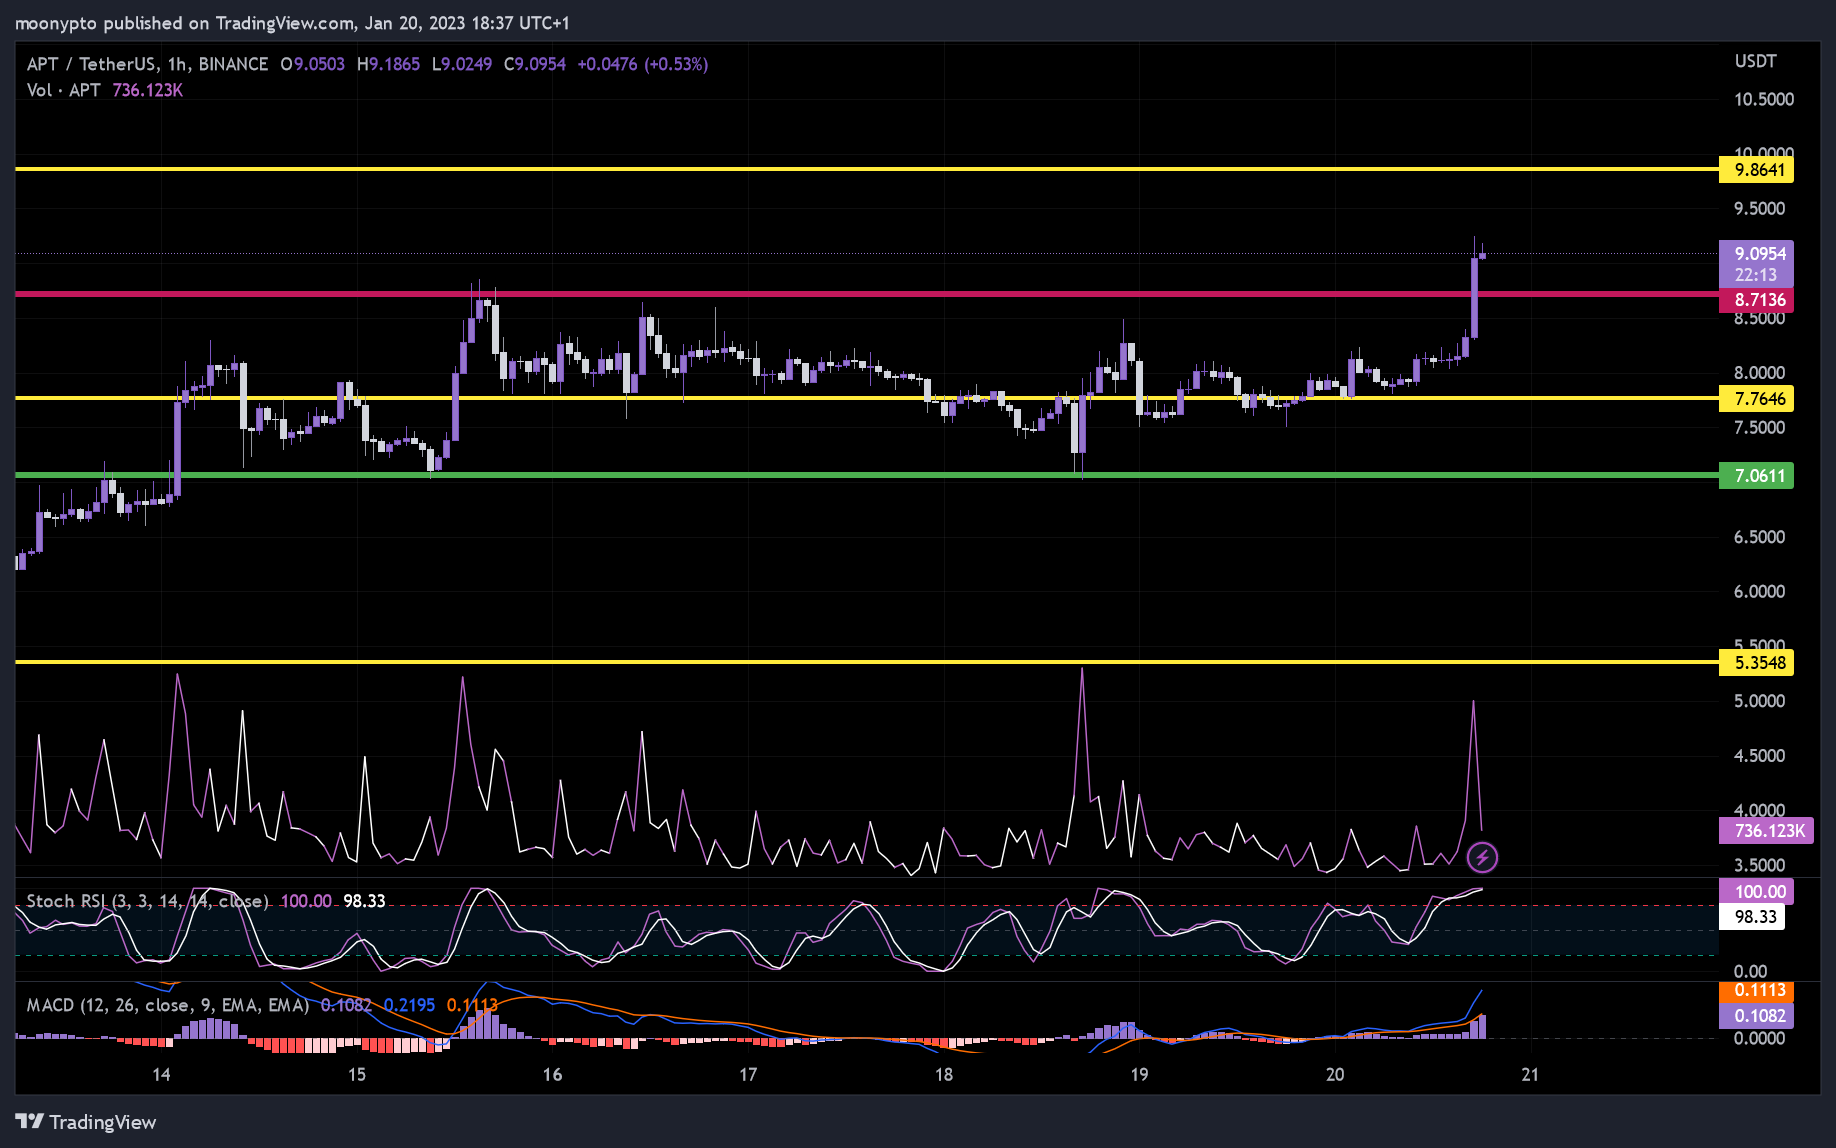Click the close value C9.0954
Image resolution: width=1836 pixels, height=1148 pixels.
[x=535, y=64]
